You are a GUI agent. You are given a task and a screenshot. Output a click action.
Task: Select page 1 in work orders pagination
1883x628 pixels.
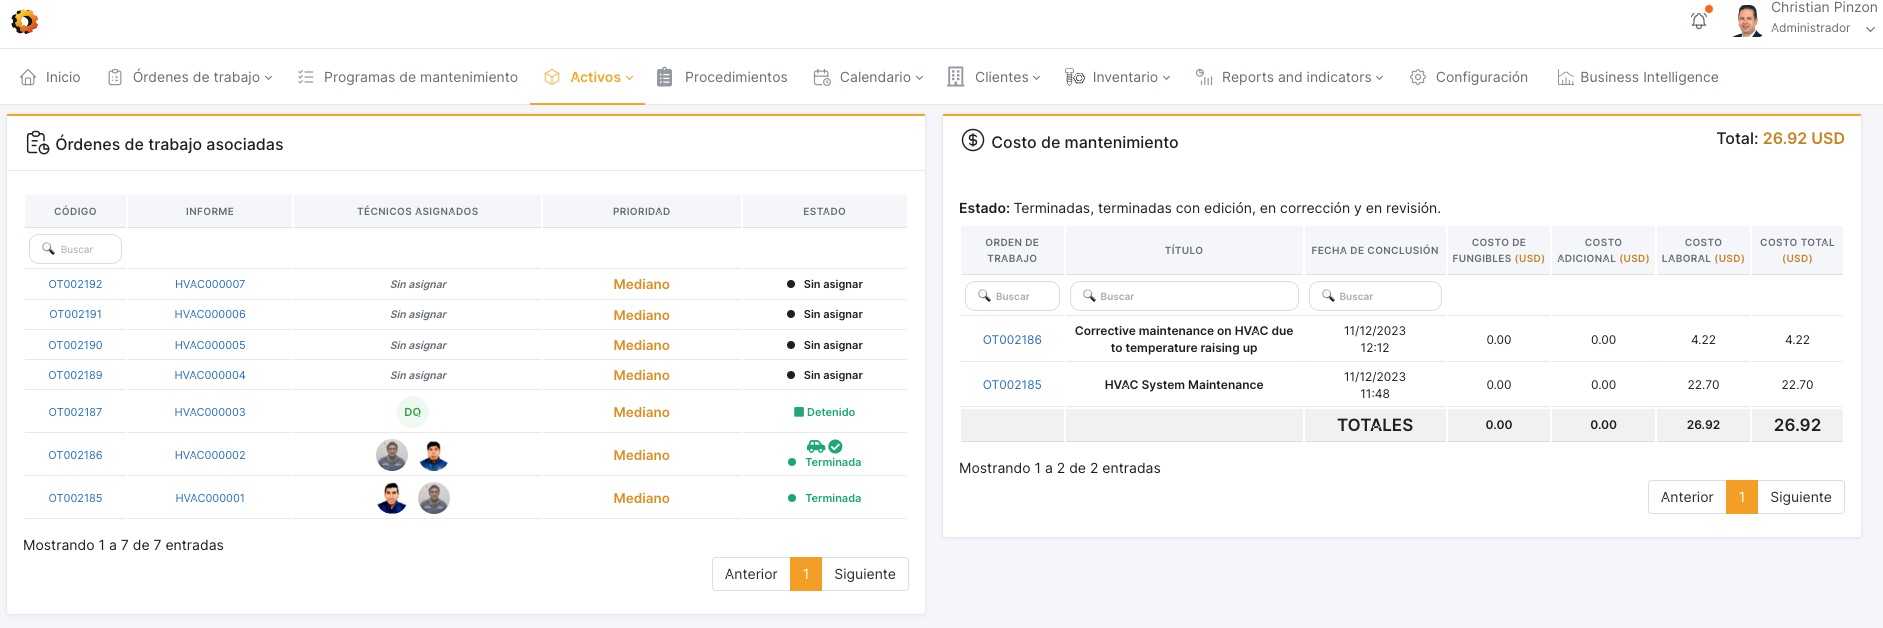[806, 574]
